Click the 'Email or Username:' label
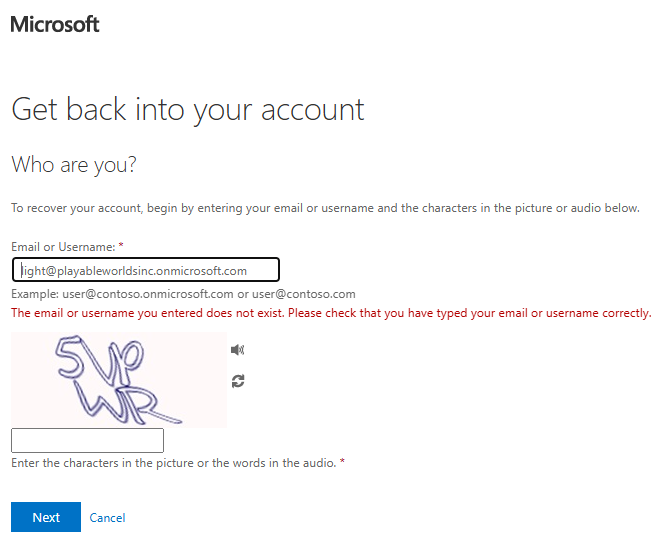 point(63,247)
